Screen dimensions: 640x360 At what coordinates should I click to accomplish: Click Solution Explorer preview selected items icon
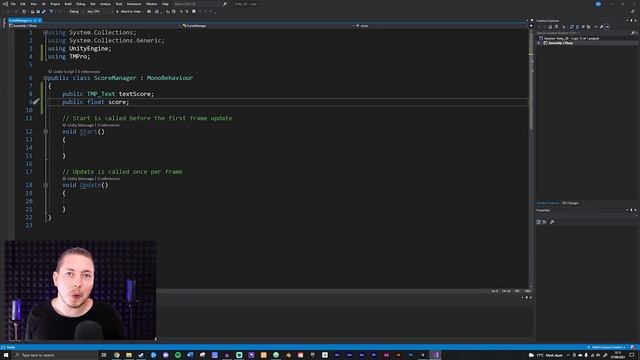click(x=608, y=27)
